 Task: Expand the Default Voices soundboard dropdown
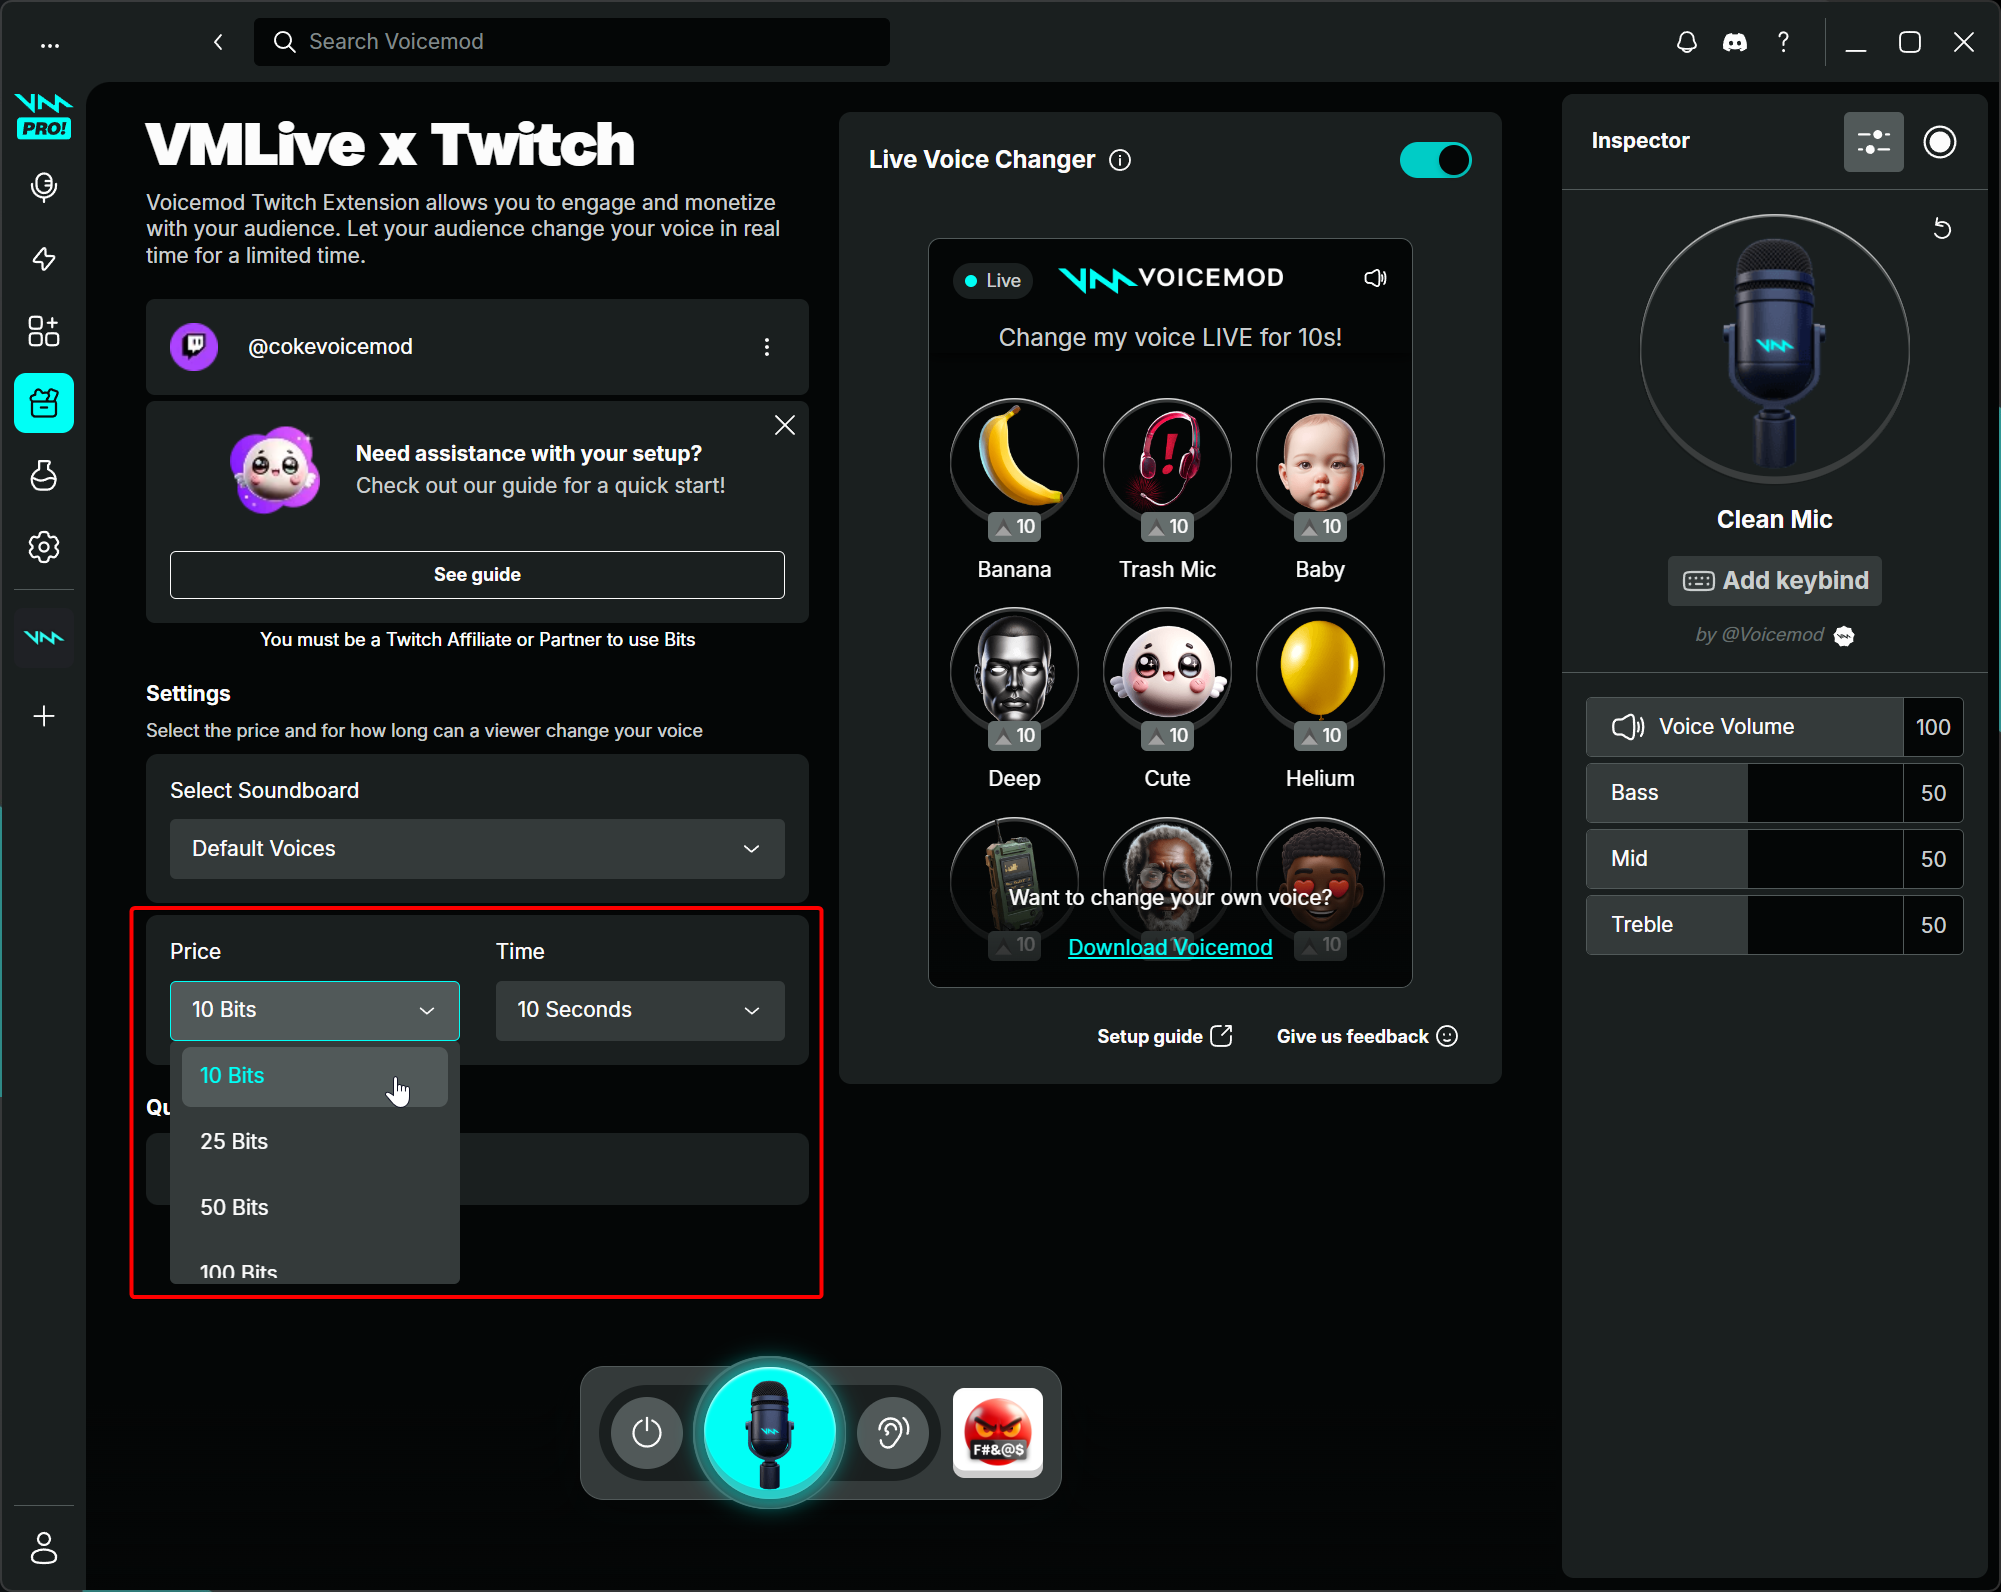pyautogui.click(x=477, y=849)
